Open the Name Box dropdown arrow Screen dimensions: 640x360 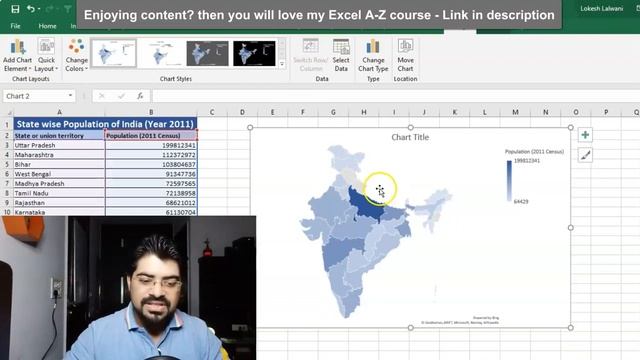tap(70, 96)
